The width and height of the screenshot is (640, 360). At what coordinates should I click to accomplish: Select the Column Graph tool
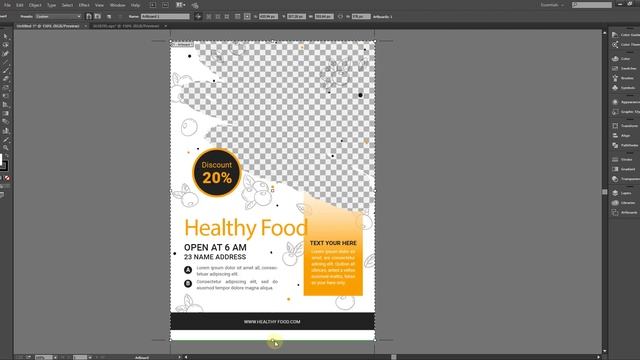pos(6,131)
